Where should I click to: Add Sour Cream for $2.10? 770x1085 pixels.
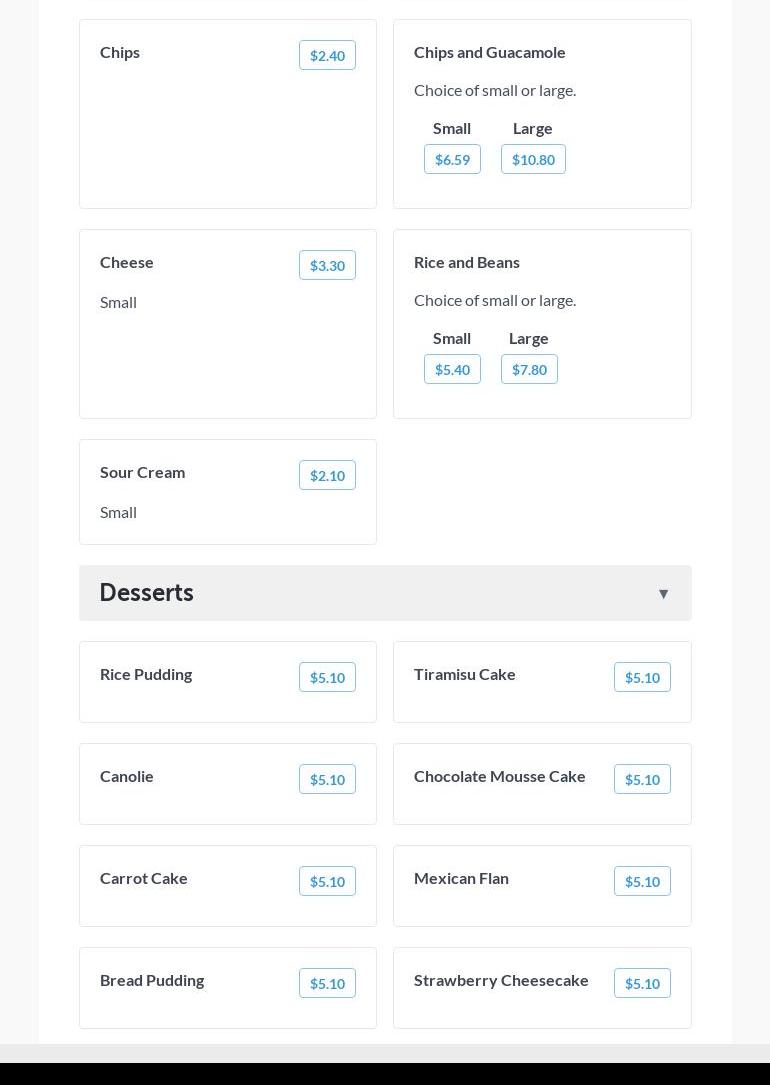coord(327,475)
